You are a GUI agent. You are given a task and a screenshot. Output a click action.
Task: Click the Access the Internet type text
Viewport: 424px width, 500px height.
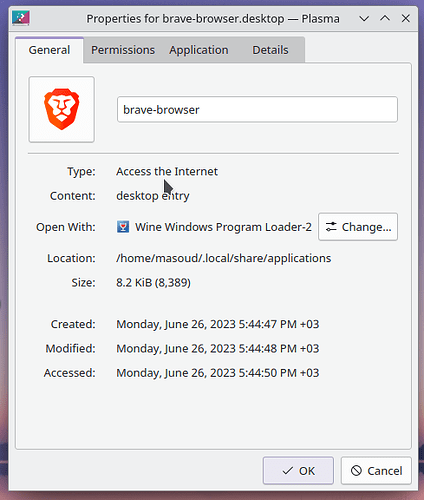[x=167, y=171]
